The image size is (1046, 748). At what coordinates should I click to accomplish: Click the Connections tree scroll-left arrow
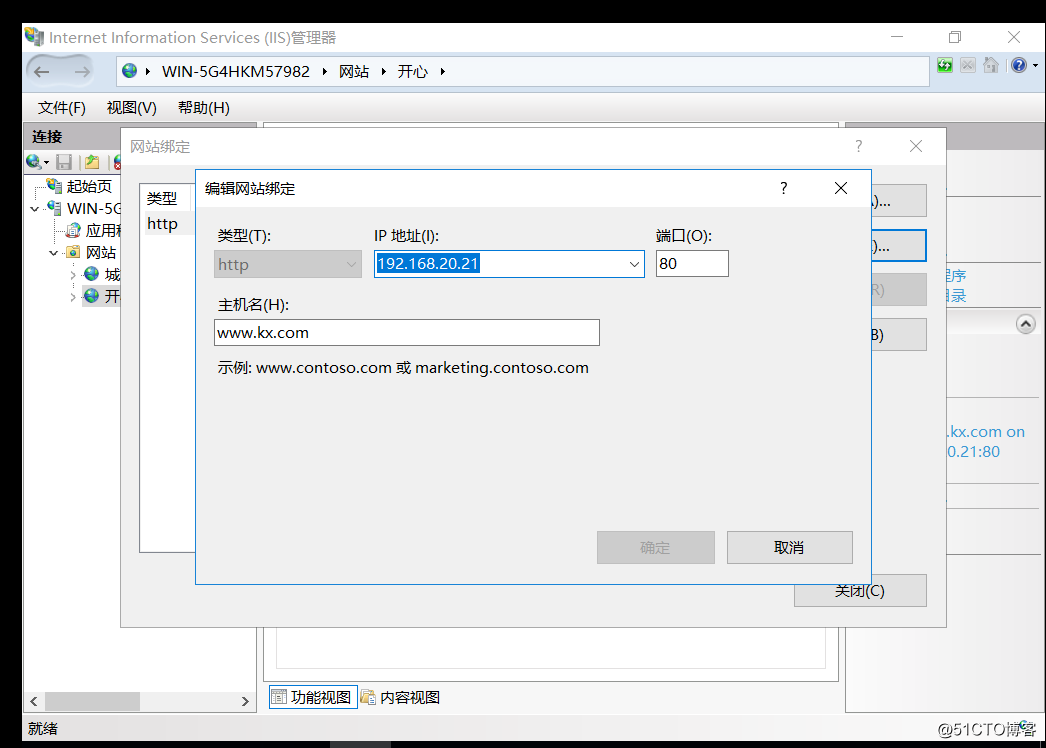click(x=34, y=701)
